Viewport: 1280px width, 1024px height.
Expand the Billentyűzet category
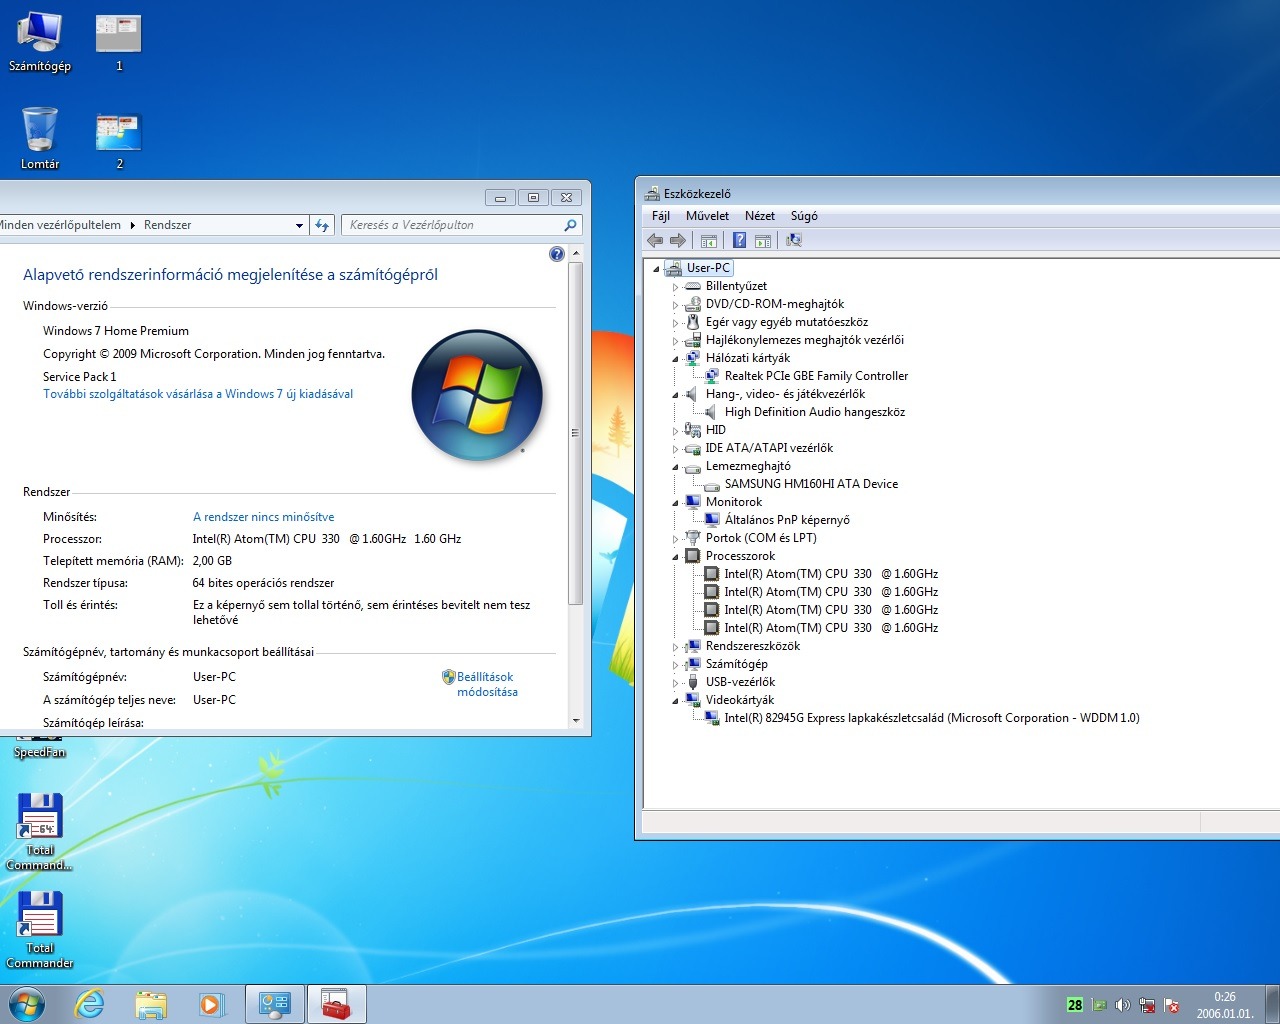(675, 287)
